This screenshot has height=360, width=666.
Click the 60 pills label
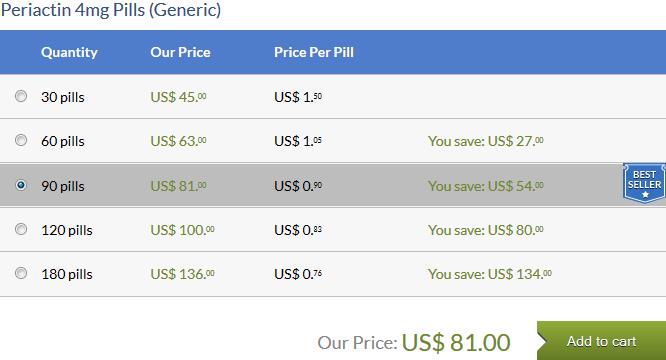tap(63, 141)
